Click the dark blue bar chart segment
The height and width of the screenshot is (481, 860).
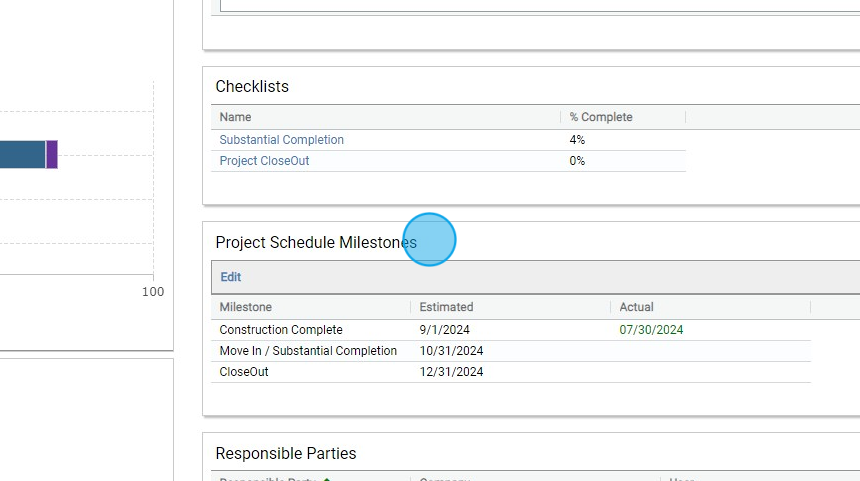coord(22,155)
